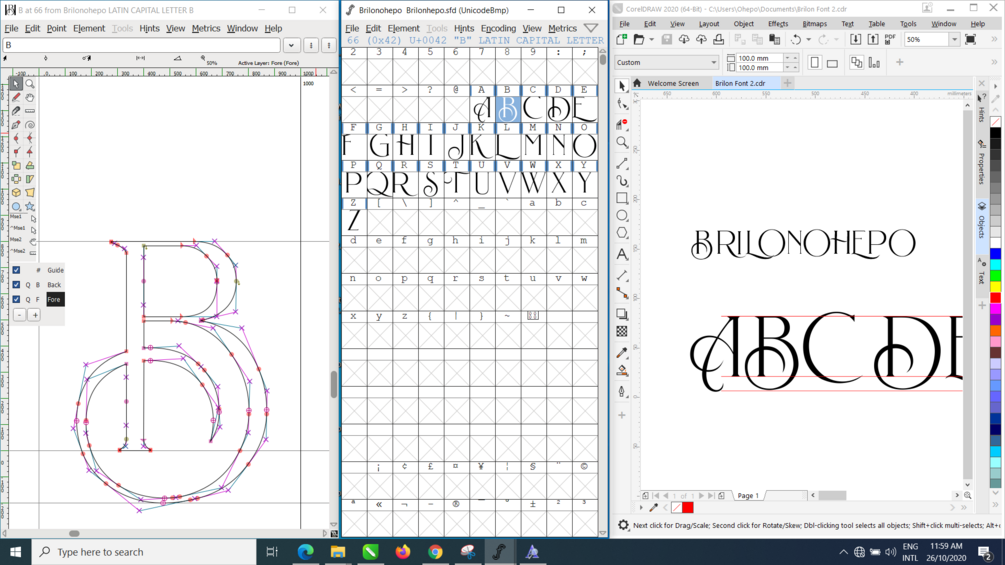This screenshot has height=565, width=1005.
Task: Open the 50% zoom level dropdown
Action: pyautogui.click(x=954, y=40)
